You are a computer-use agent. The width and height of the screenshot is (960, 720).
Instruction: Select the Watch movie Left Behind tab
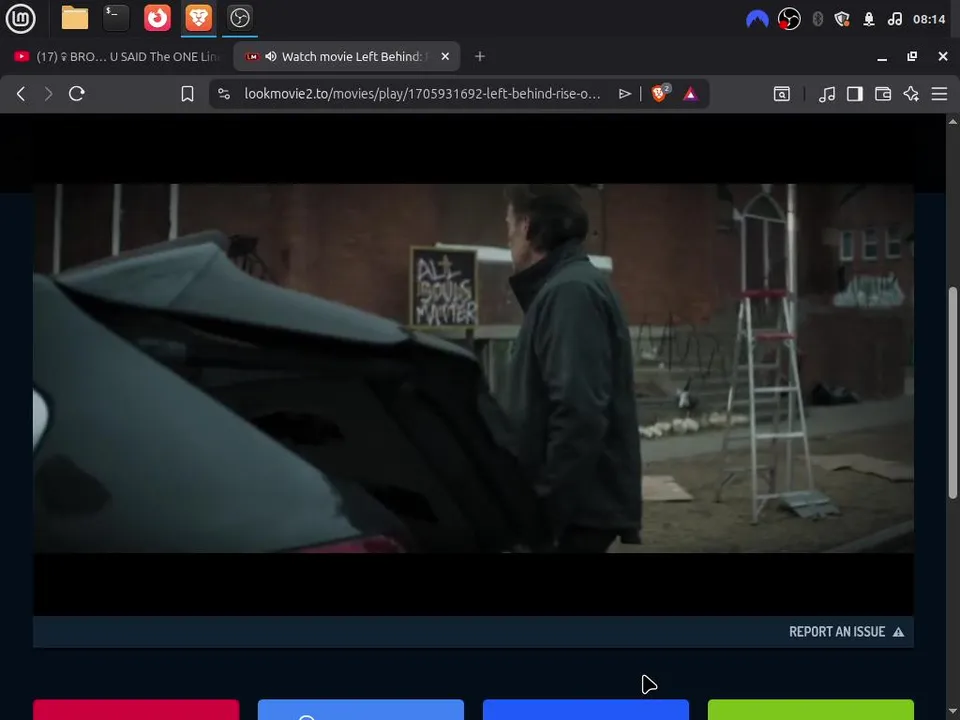click(x=346, y=56)
